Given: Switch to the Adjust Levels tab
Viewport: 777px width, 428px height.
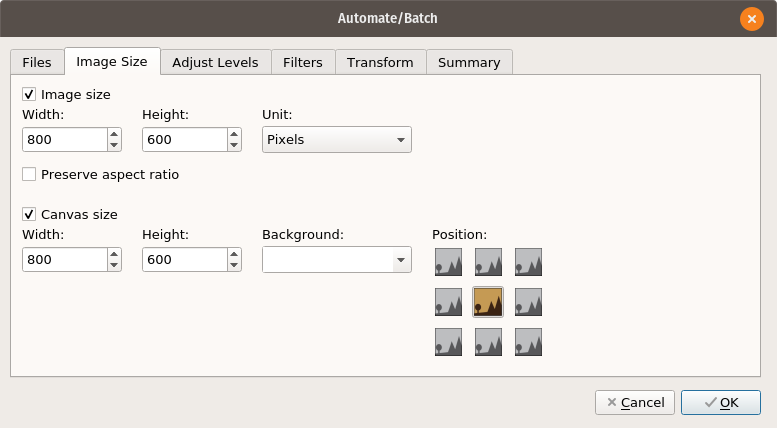Looking at the screenshot, I should point(216,62).
